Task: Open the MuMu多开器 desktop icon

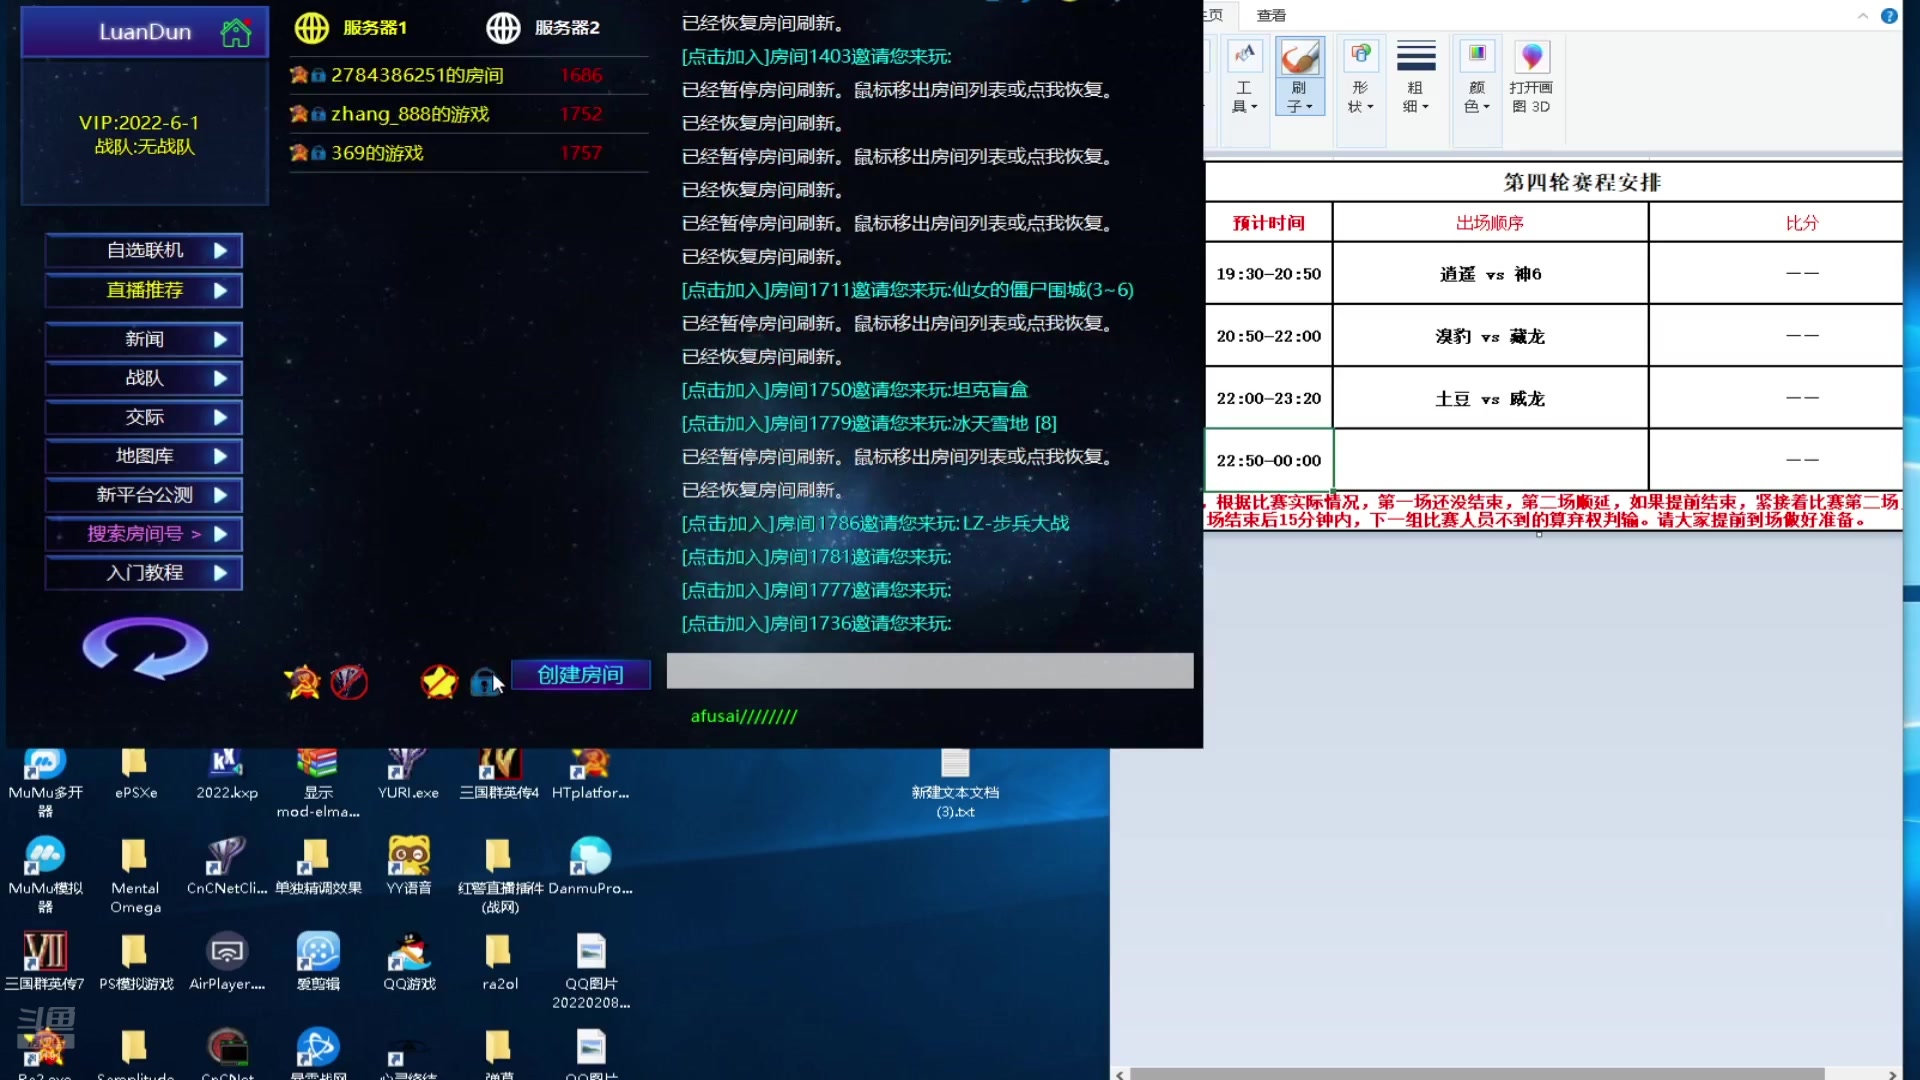Action: coord(45,784)
